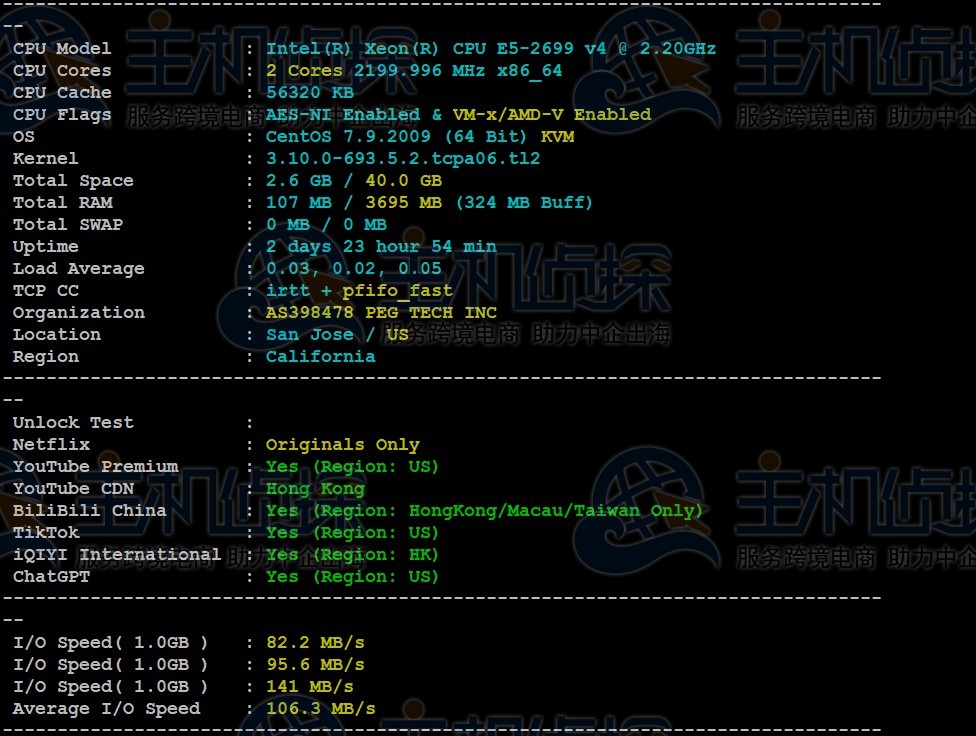This screenshot has width=976, height=736.
Task: Select the Average I/O Speed label
Action: [106, 709]
